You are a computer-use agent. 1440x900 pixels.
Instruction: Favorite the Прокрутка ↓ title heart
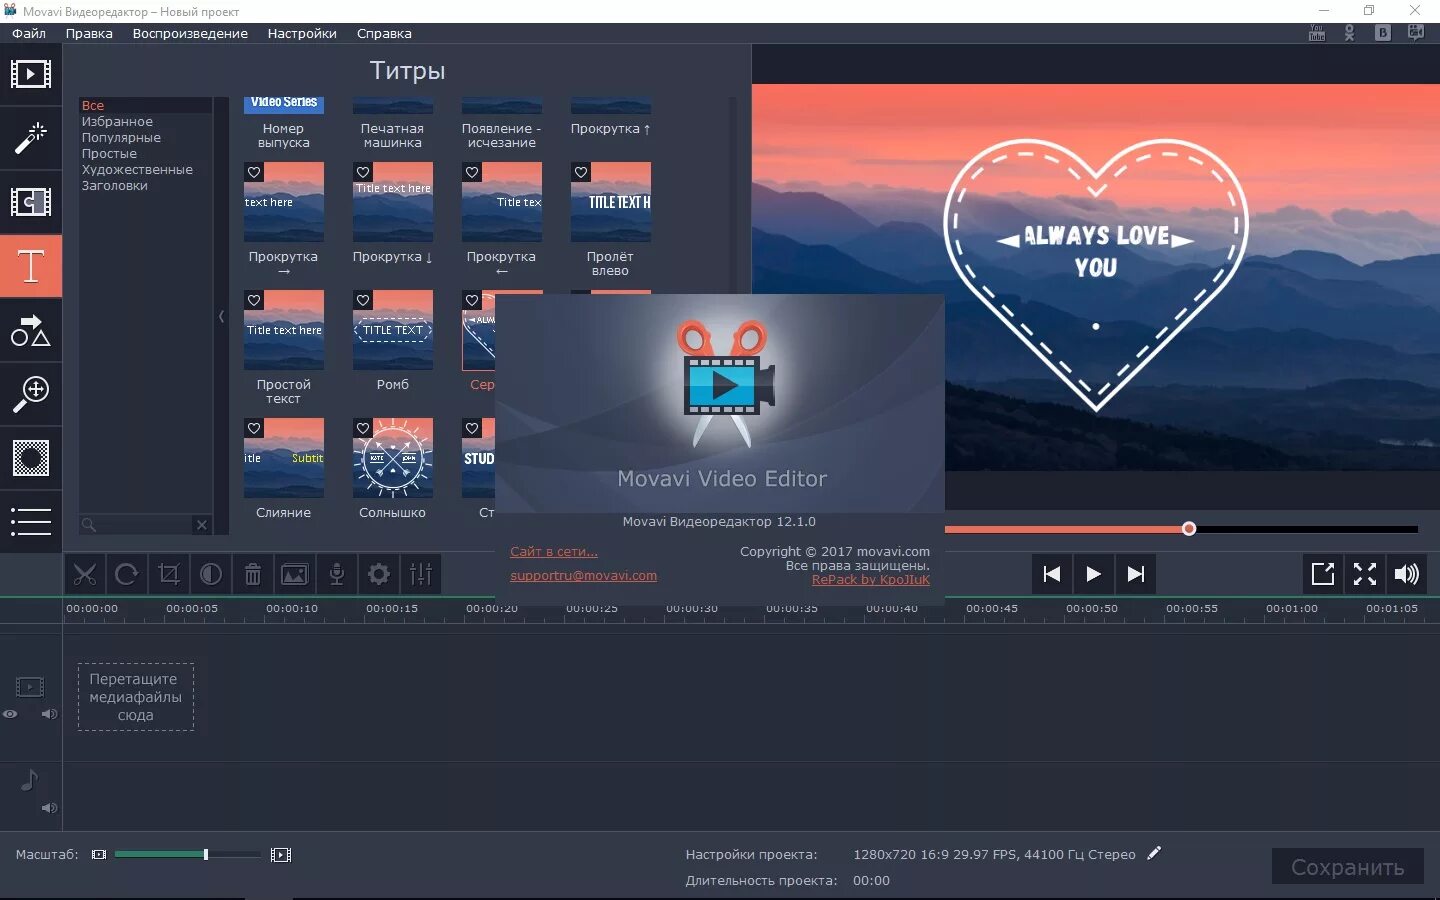pos(363,172)
